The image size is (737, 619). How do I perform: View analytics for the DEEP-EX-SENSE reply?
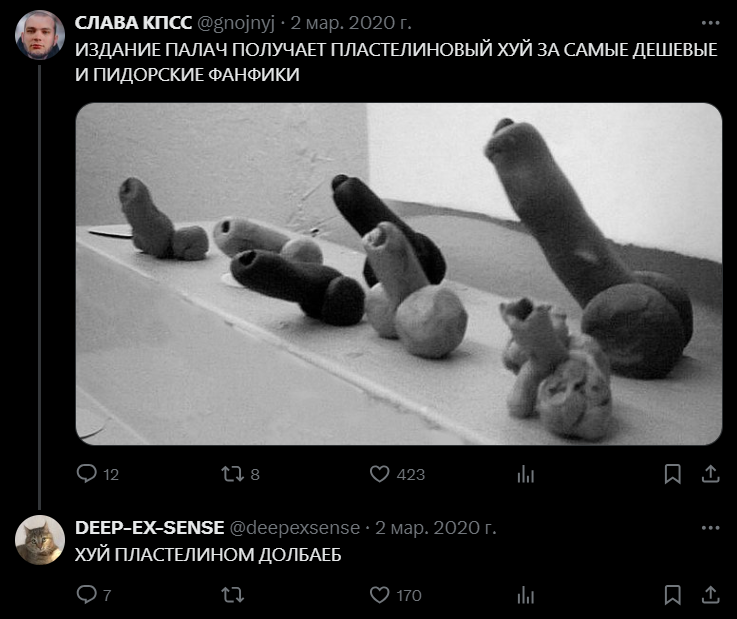click(x=525, y=595)
